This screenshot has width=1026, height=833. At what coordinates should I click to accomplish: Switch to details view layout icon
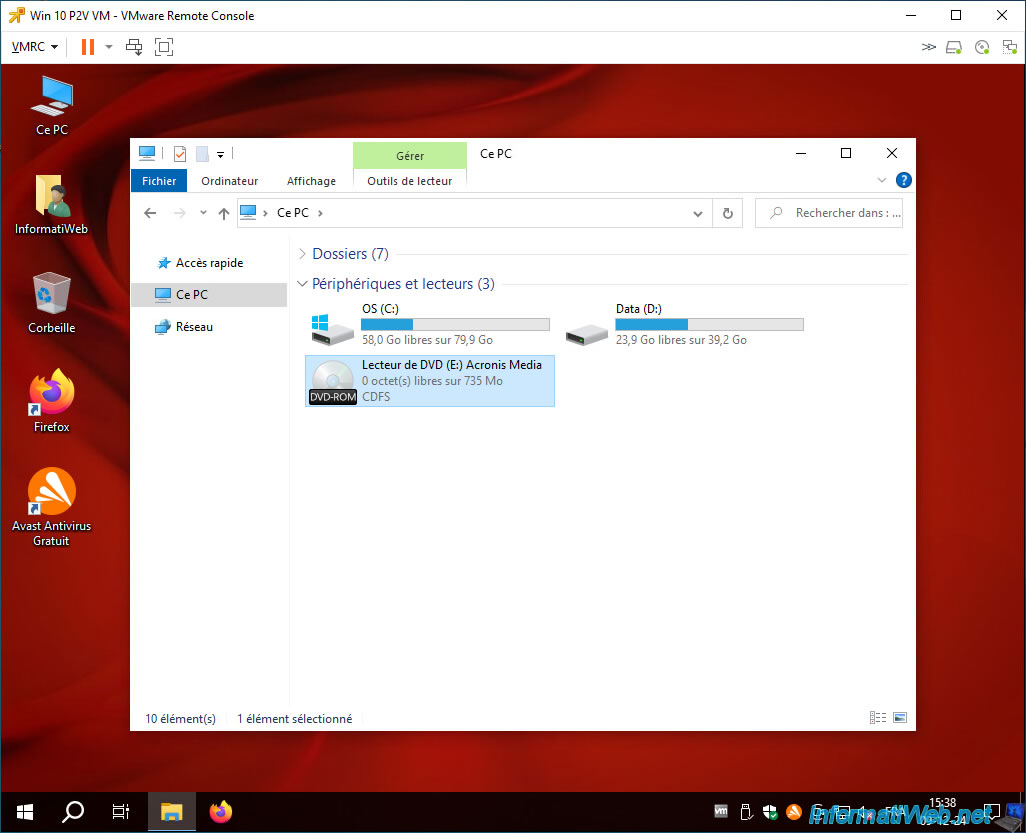pyautogui.click(x=877, y=718)
